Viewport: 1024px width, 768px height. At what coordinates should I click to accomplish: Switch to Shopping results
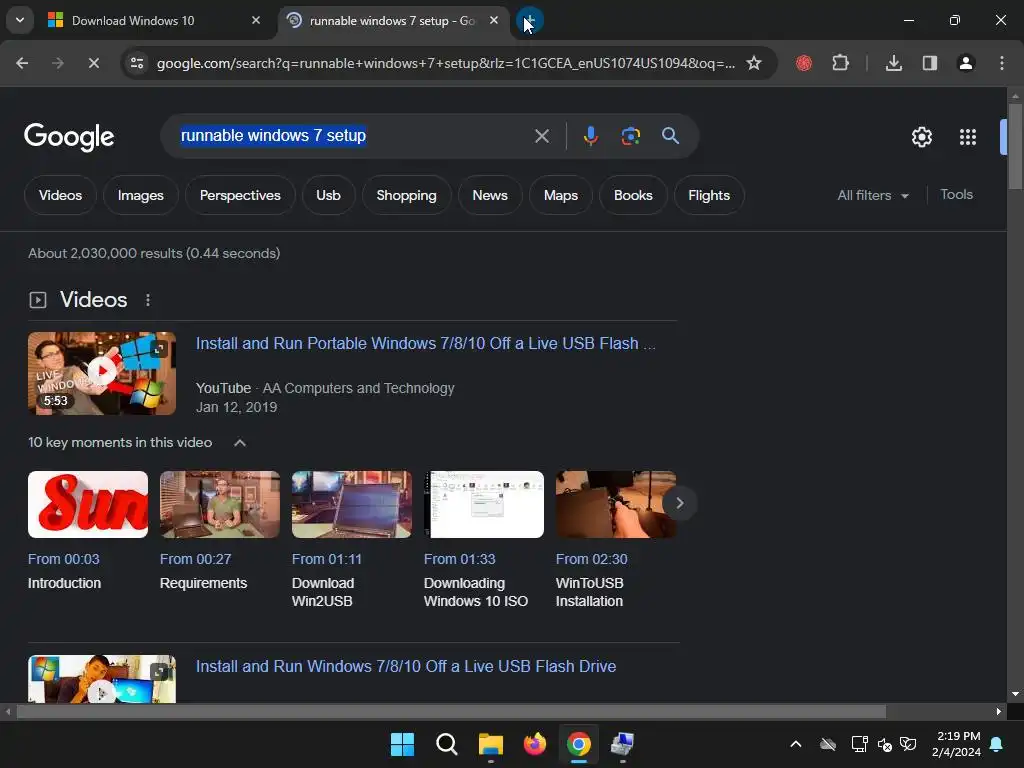pos(406,195)
